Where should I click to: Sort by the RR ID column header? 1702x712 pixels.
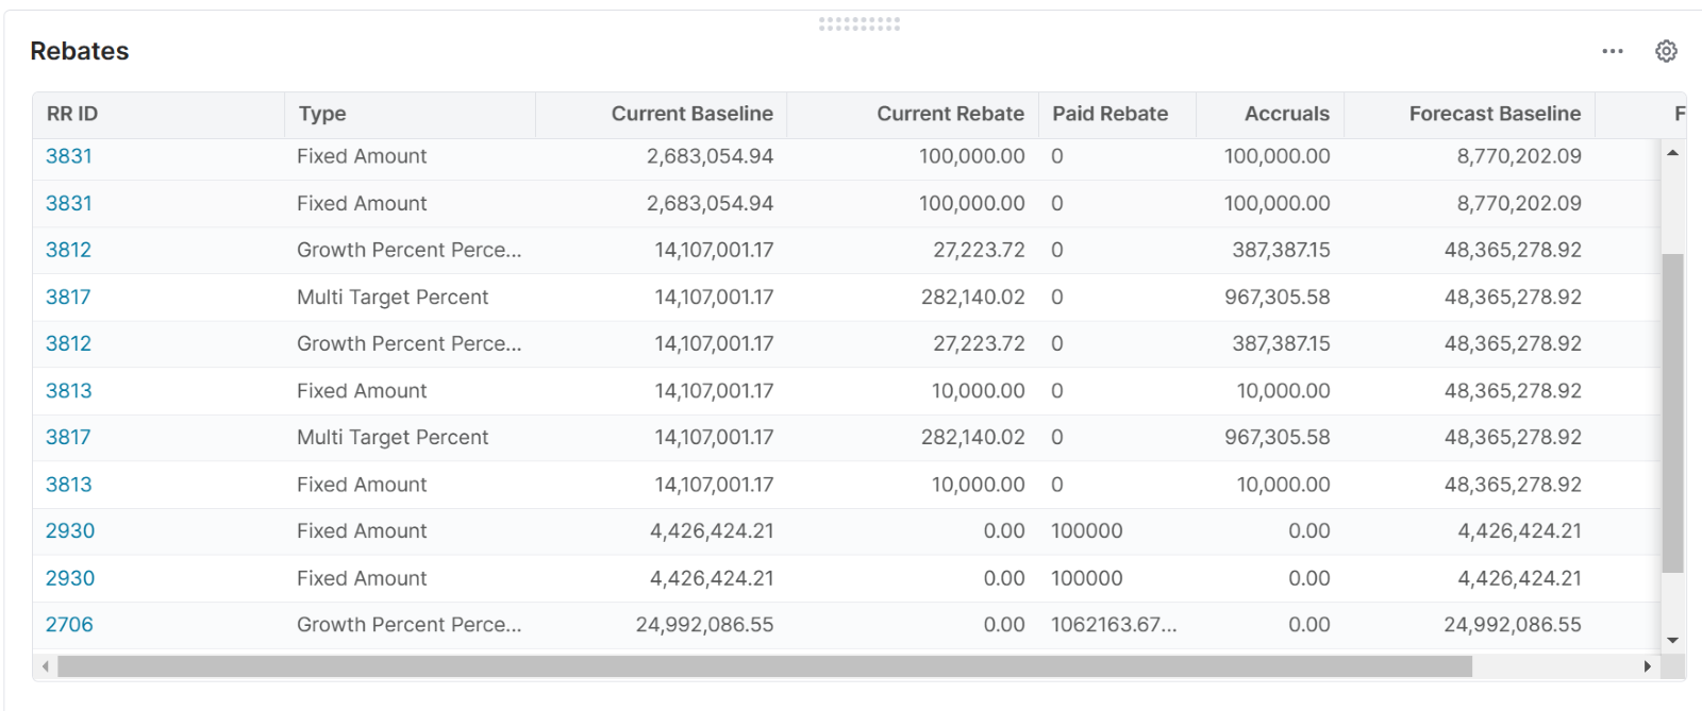point(72,114)
